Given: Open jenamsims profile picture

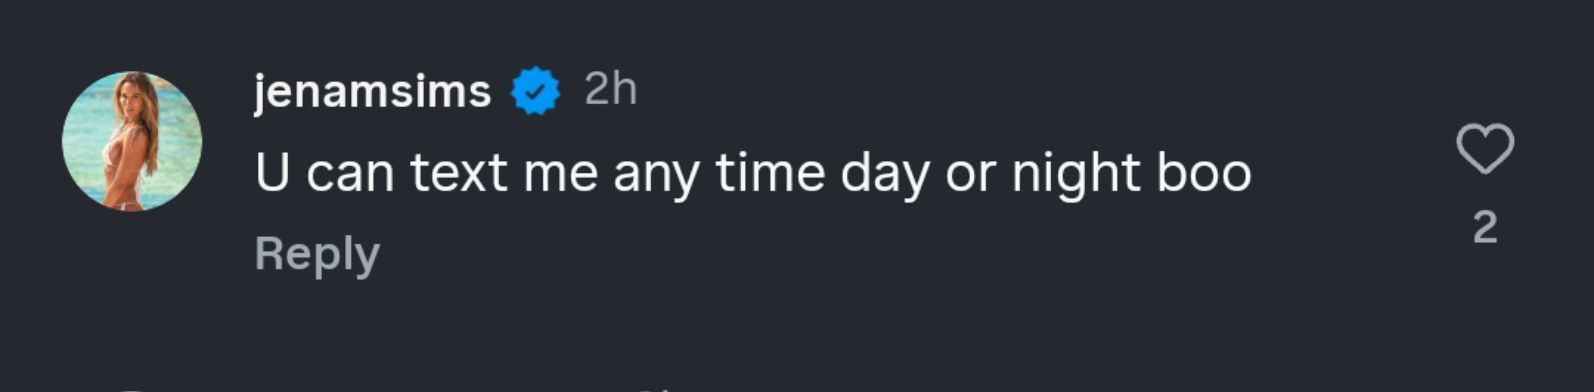Looking at the screenshot, I should click(x=132, y=141).
